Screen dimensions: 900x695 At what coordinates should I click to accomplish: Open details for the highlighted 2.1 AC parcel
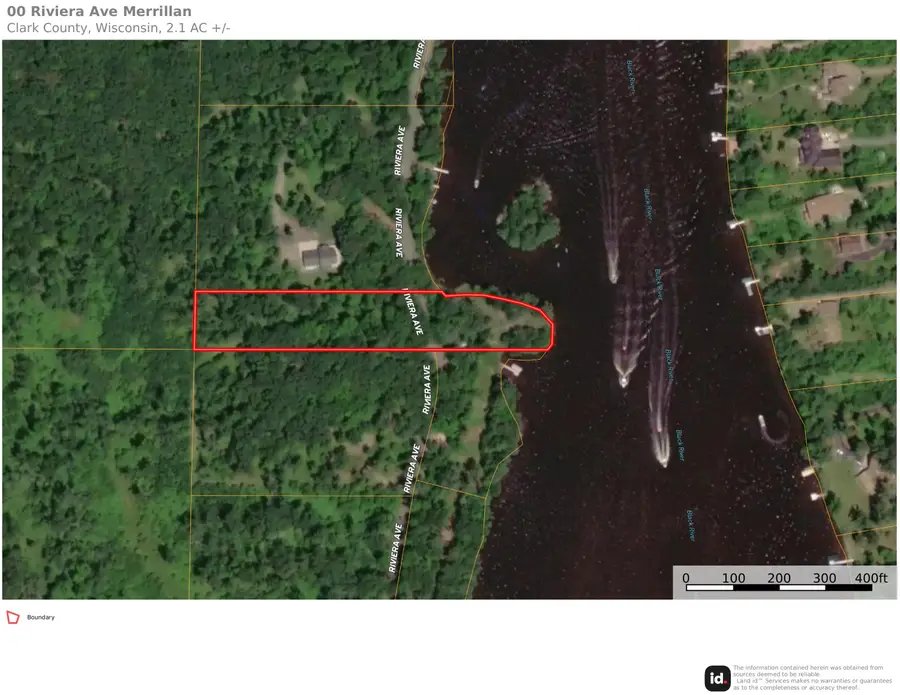370,320
